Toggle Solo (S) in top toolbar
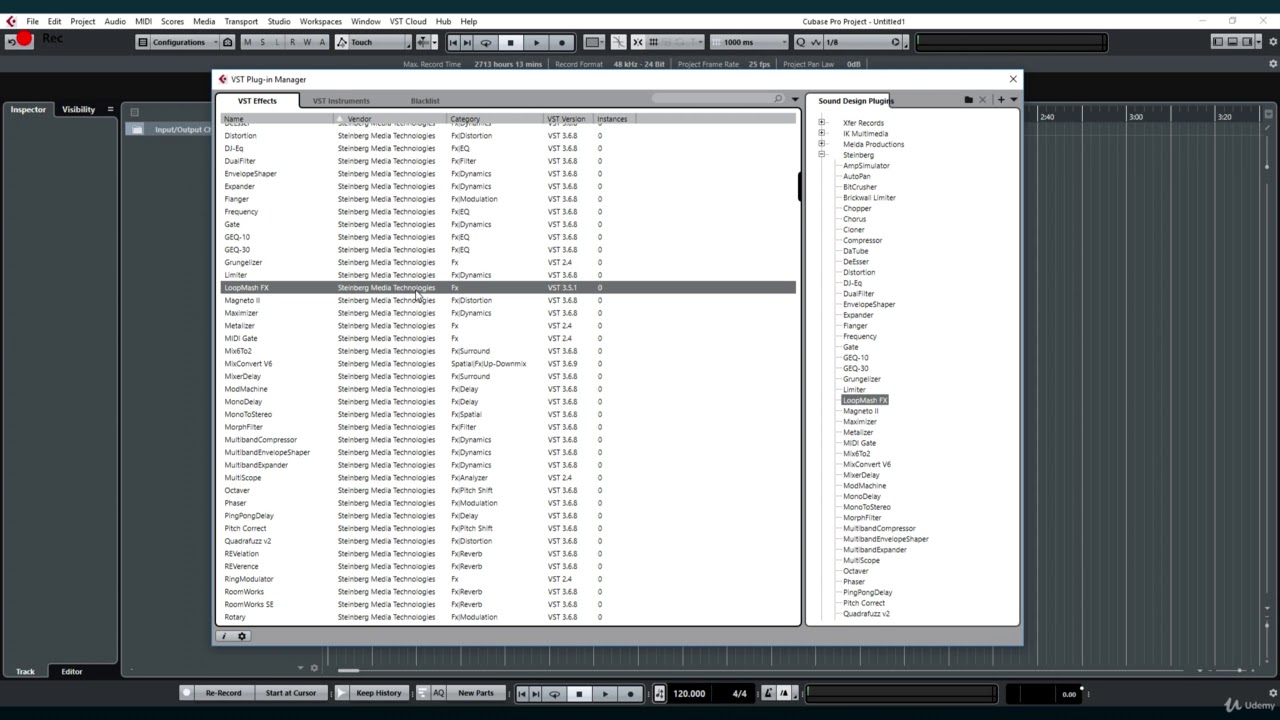1280x720 pixels. pos(263,42)
